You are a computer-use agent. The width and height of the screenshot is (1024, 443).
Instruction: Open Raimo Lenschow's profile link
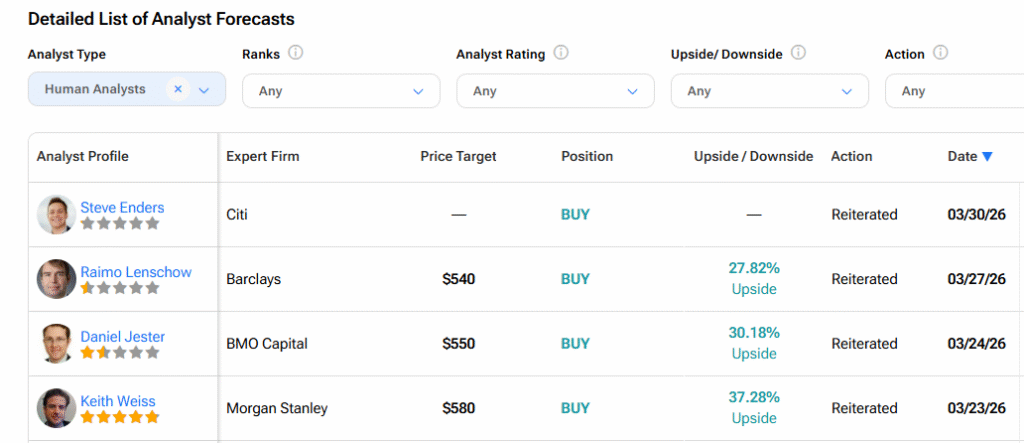pos(136,272)
